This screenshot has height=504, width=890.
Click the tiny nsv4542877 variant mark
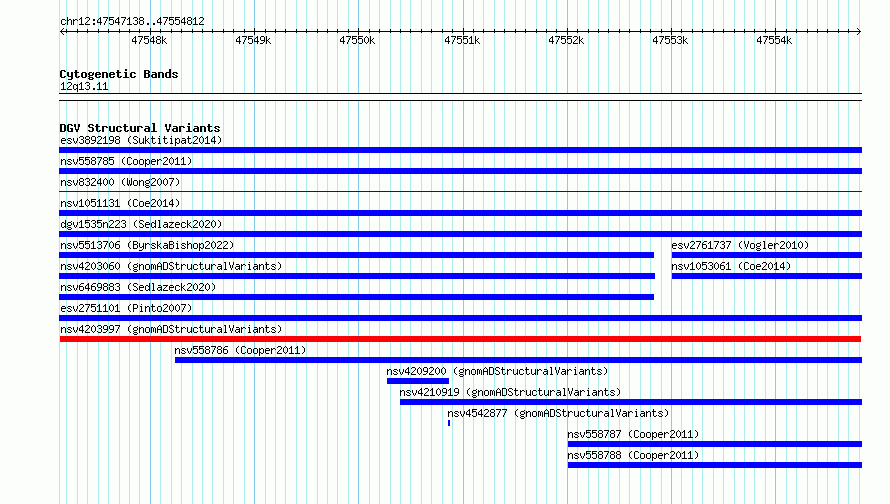[449, 423]
